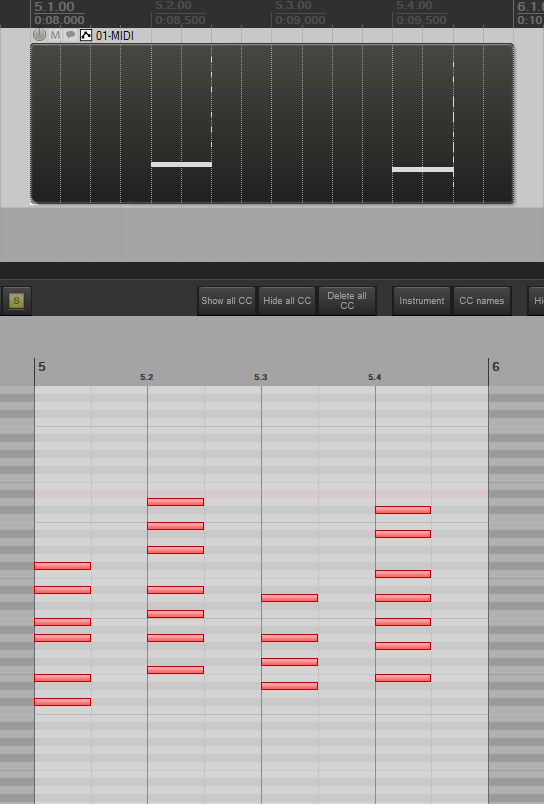Select the highest note at beat 5.3
The width and height of the screenshot is (544, 804).
tap(290, 598)
